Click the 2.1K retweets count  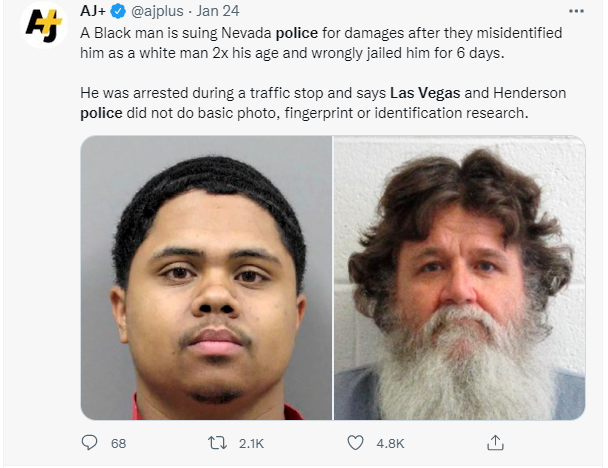(251, 443)
